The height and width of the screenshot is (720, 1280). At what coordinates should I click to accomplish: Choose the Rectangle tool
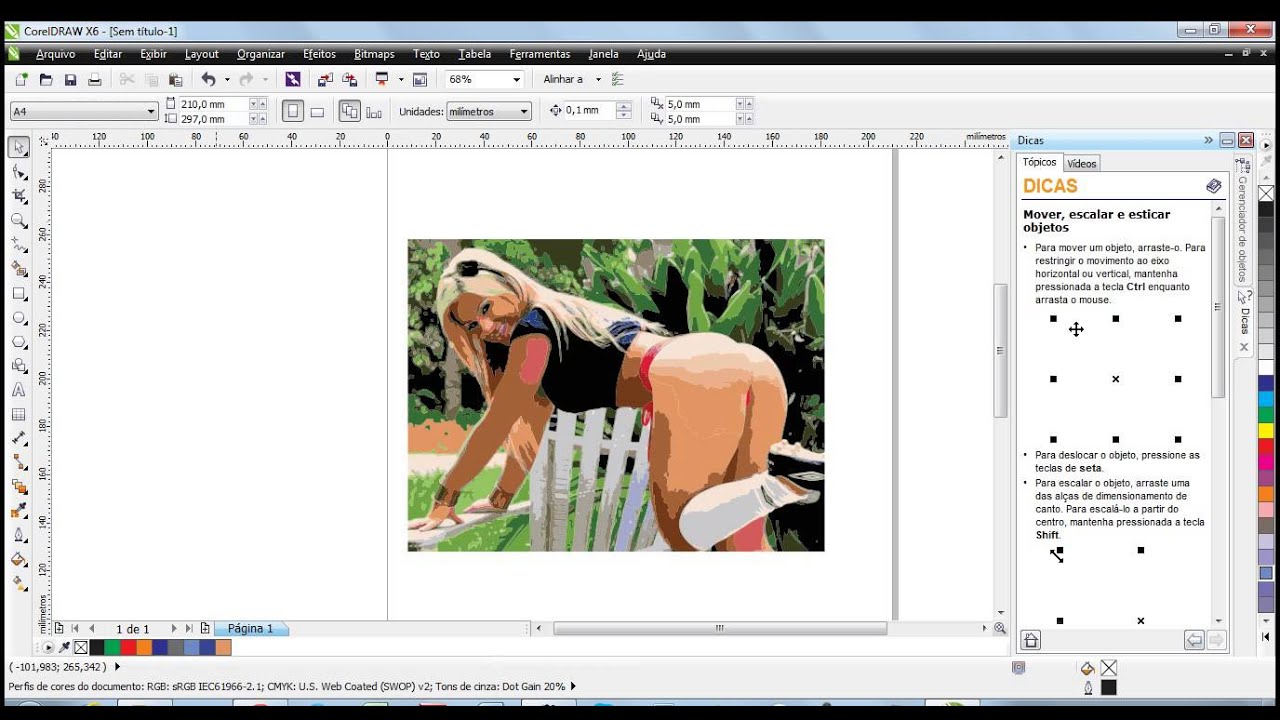[x=19, y=294]
